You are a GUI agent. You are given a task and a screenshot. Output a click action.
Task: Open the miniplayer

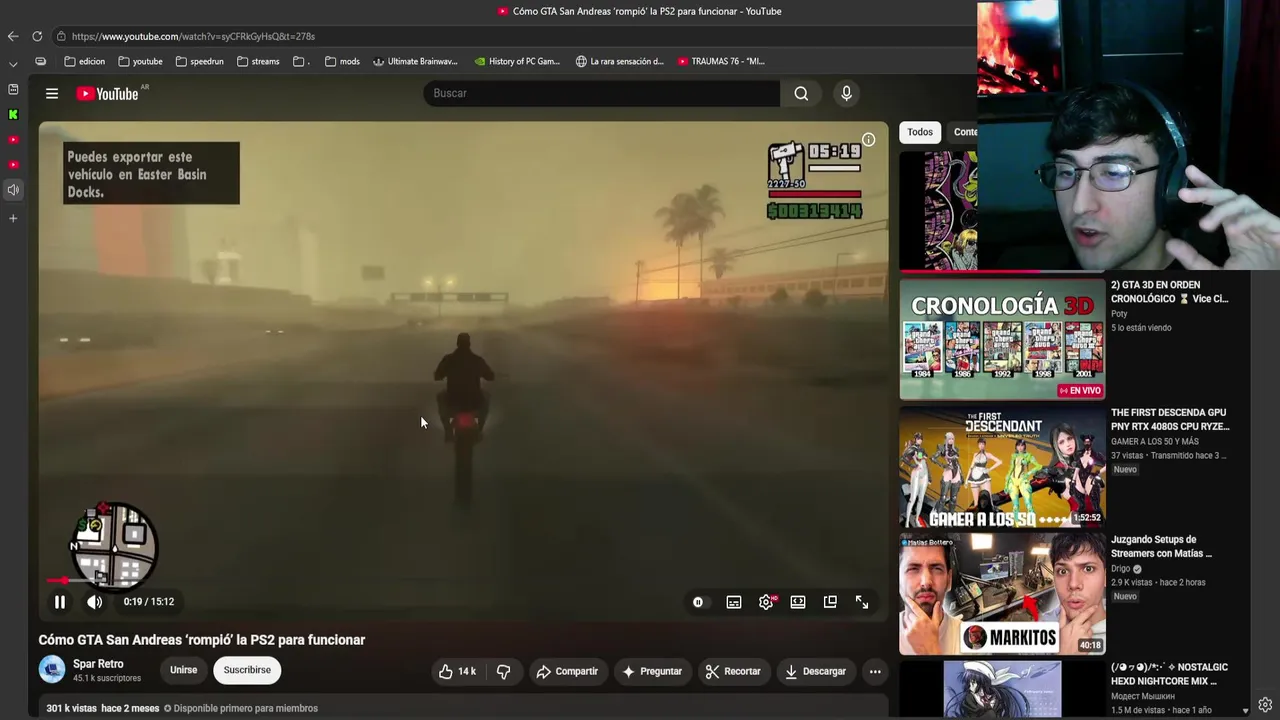tap(830, 602)
